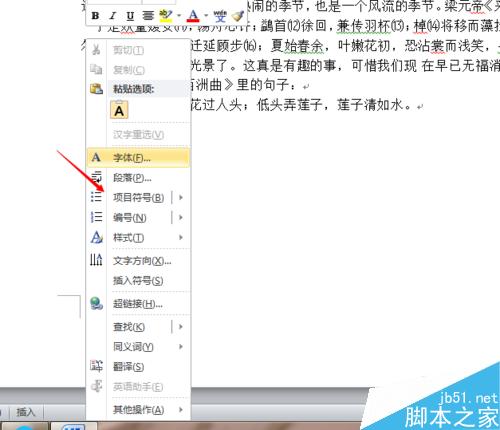This screenshot has width=500, height=430.
Task: Click the bullets list icon
Action: (96, 197)
